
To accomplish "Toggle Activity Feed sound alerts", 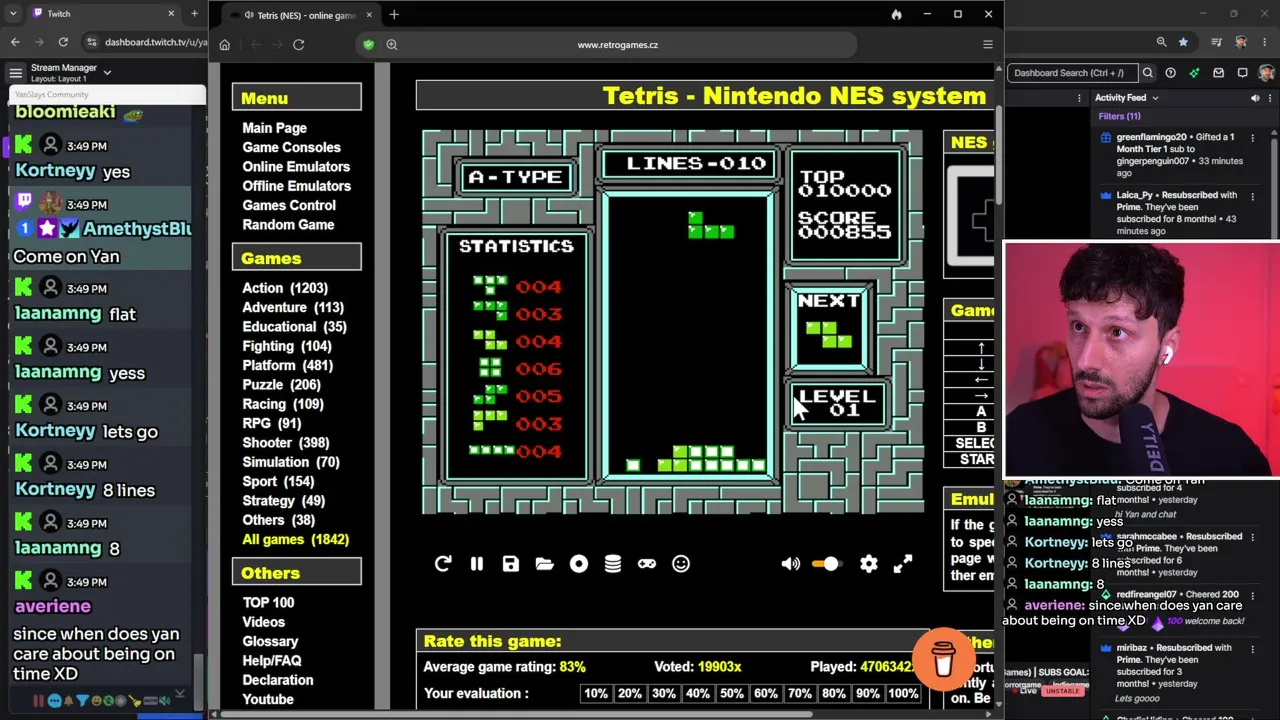I will coord(1255,98).
